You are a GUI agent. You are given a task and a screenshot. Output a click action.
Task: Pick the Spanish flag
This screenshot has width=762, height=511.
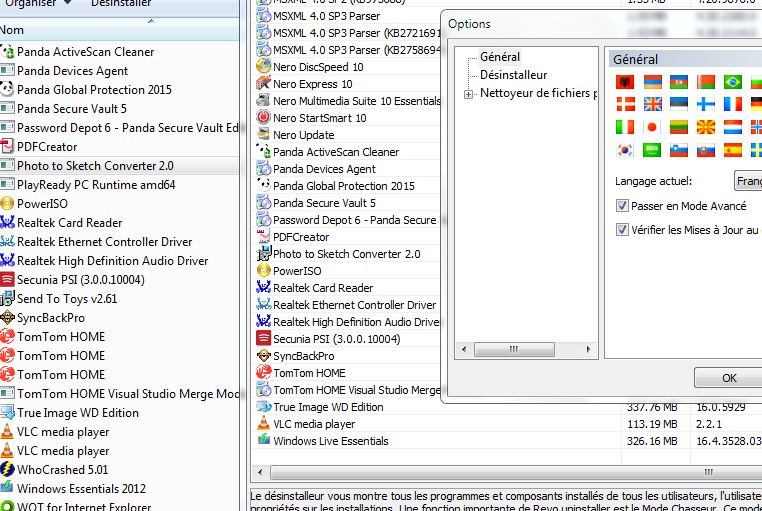coord(732,150)
